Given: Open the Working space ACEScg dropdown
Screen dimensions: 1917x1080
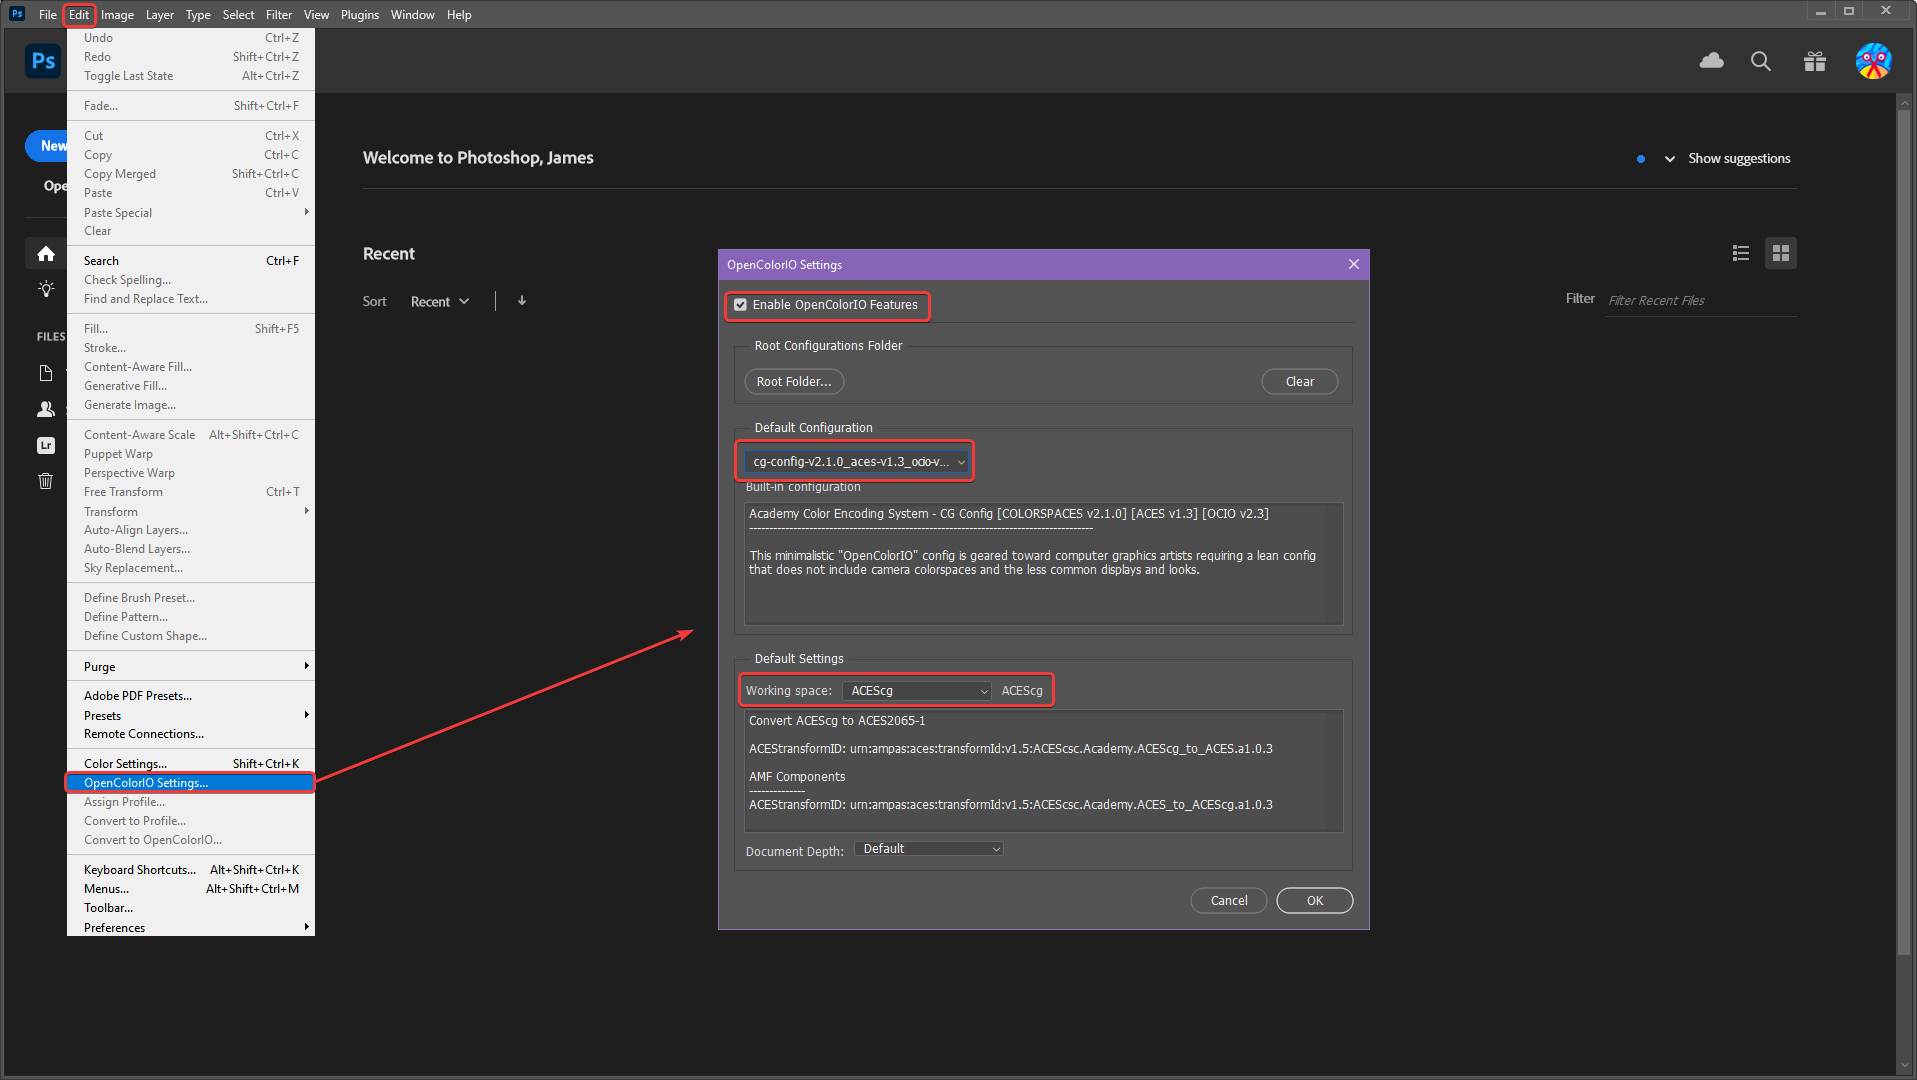Looking at the screenshot, I should click(917, 691).
